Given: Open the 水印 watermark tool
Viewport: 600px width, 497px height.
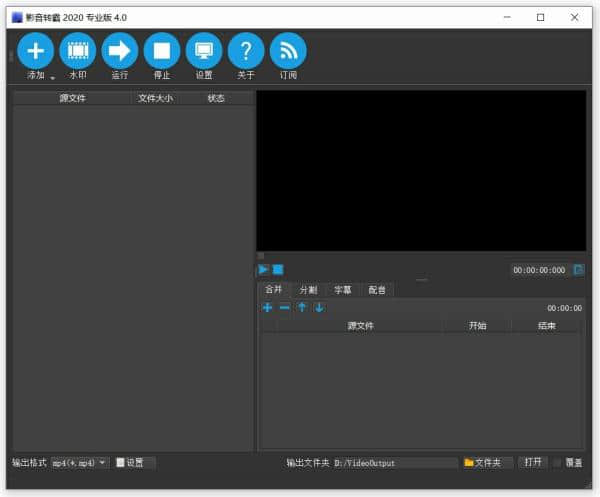Looking at the screenshot, I should (78, 51).
